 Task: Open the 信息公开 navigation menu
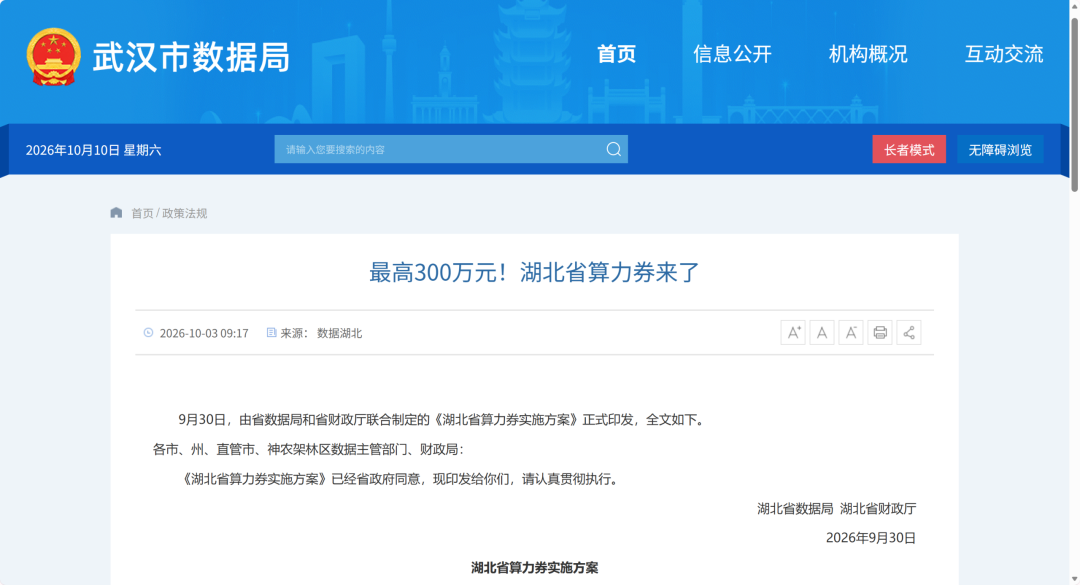coord(732,54)
